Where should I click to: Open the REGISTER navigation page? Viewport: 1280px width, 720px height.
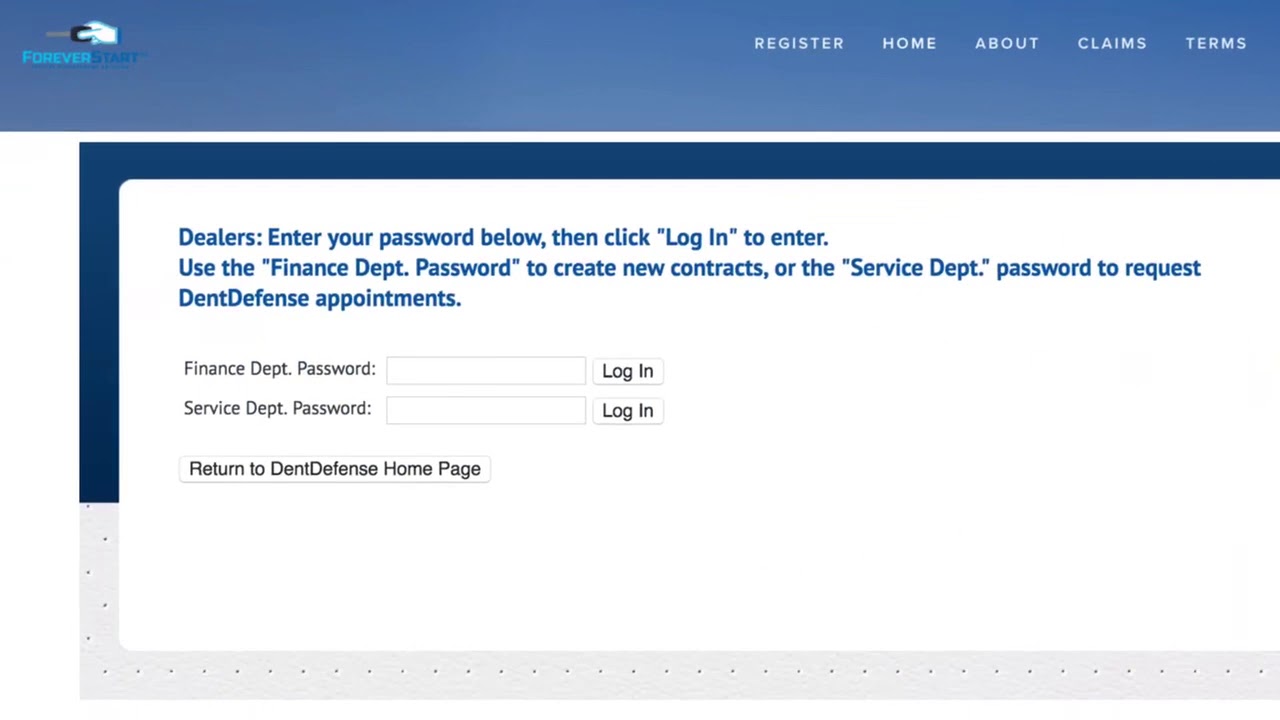pos(799,43)
